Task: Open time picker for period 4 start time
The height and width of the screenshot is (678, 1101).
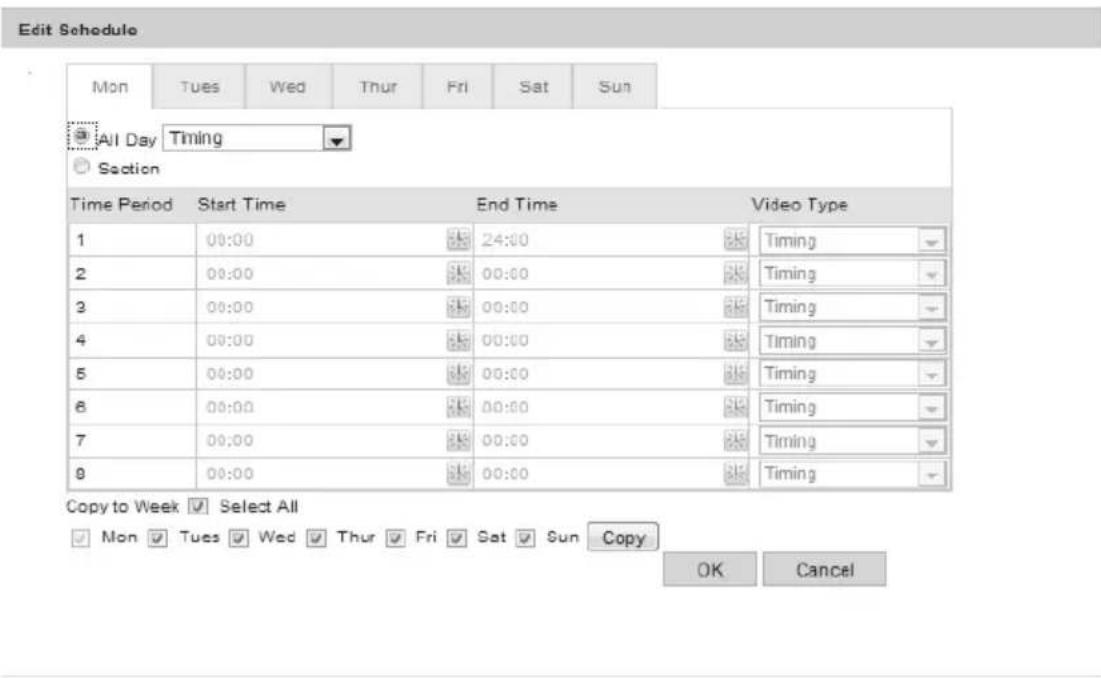Action: point(459,340)
